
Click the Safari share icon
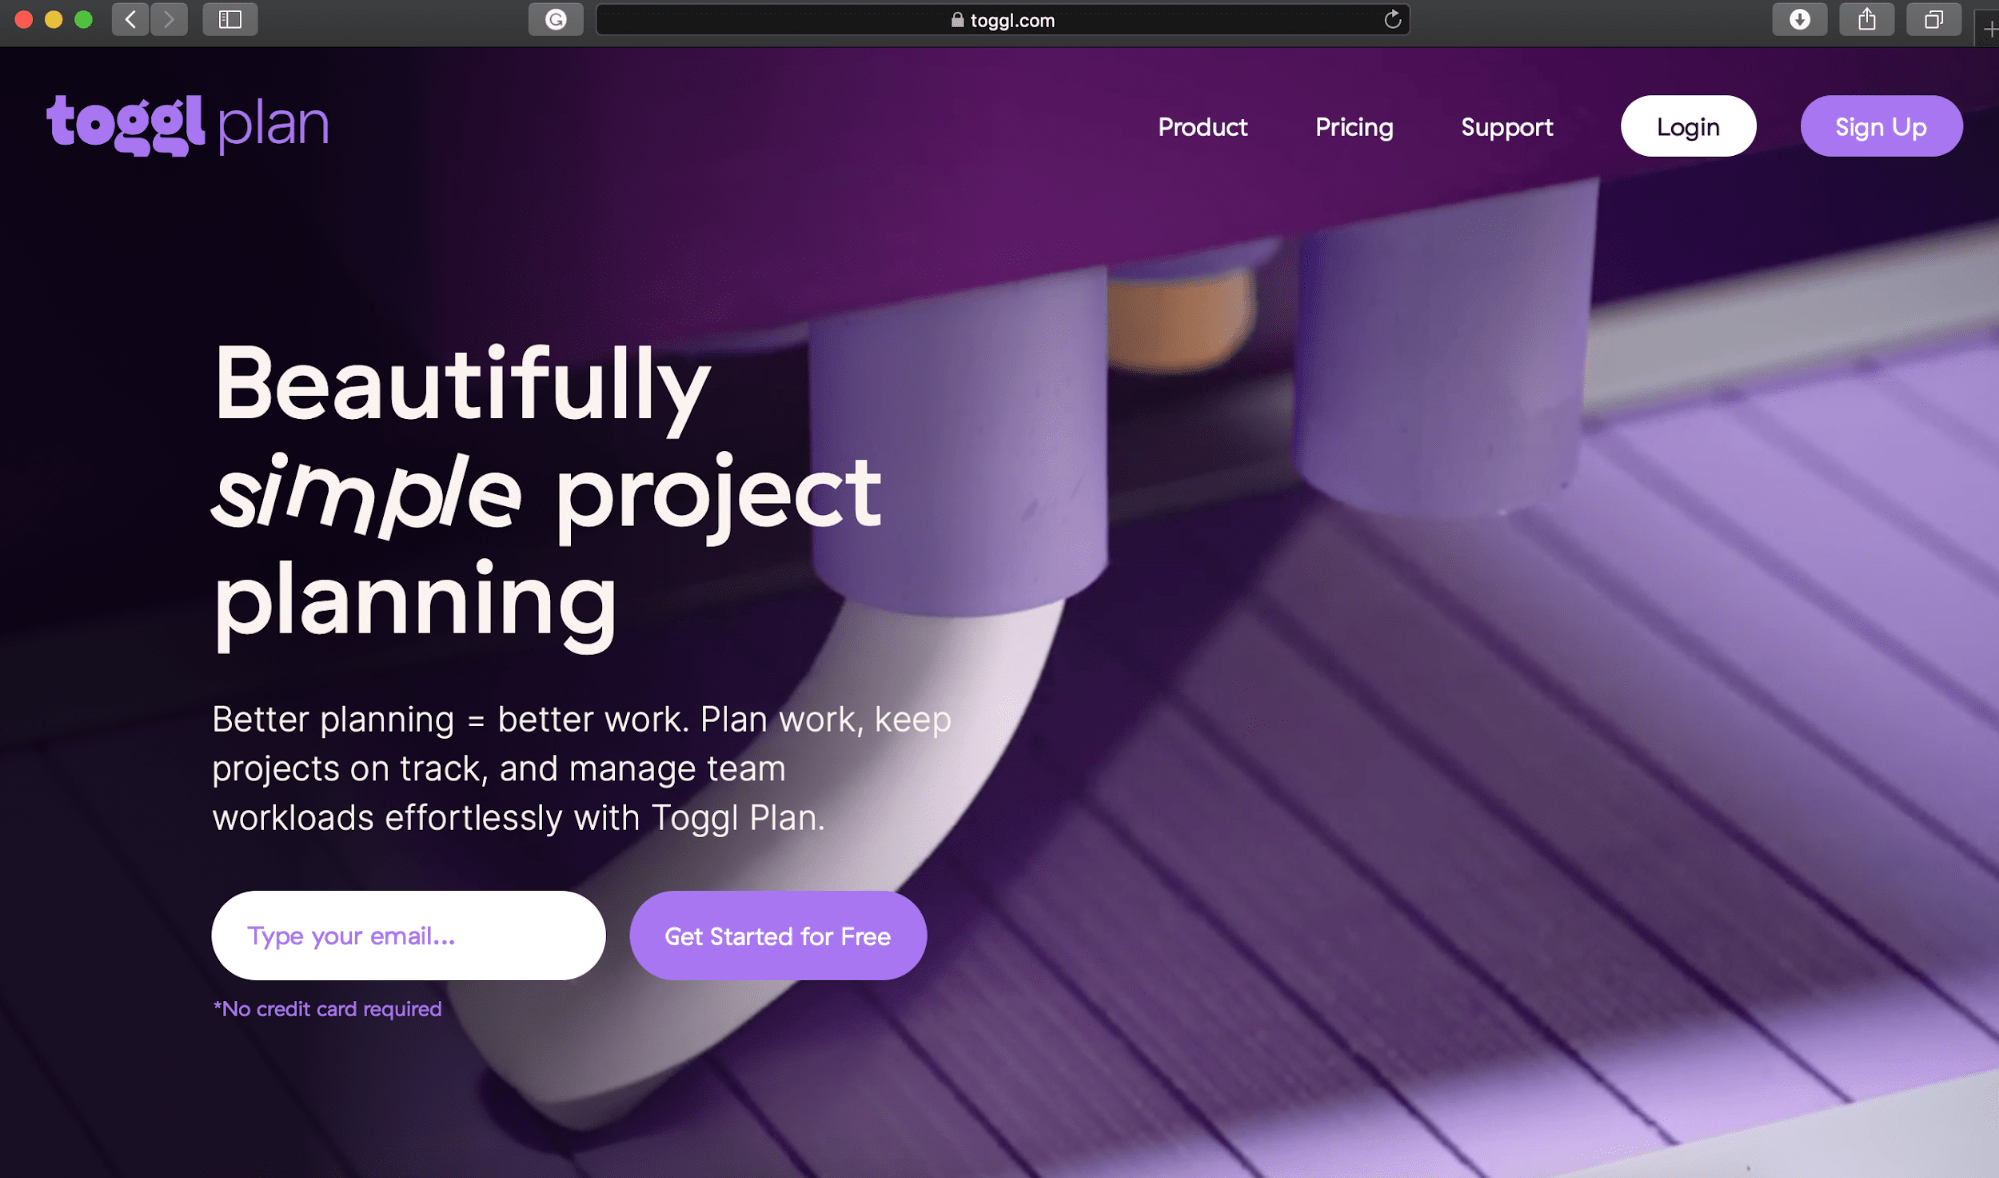click(x=1867, y=19)
